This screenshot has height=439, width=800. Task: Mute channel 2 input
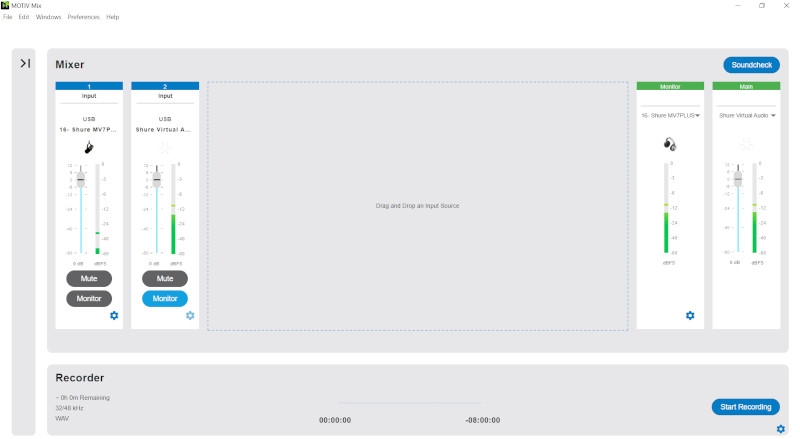point(165,279)
